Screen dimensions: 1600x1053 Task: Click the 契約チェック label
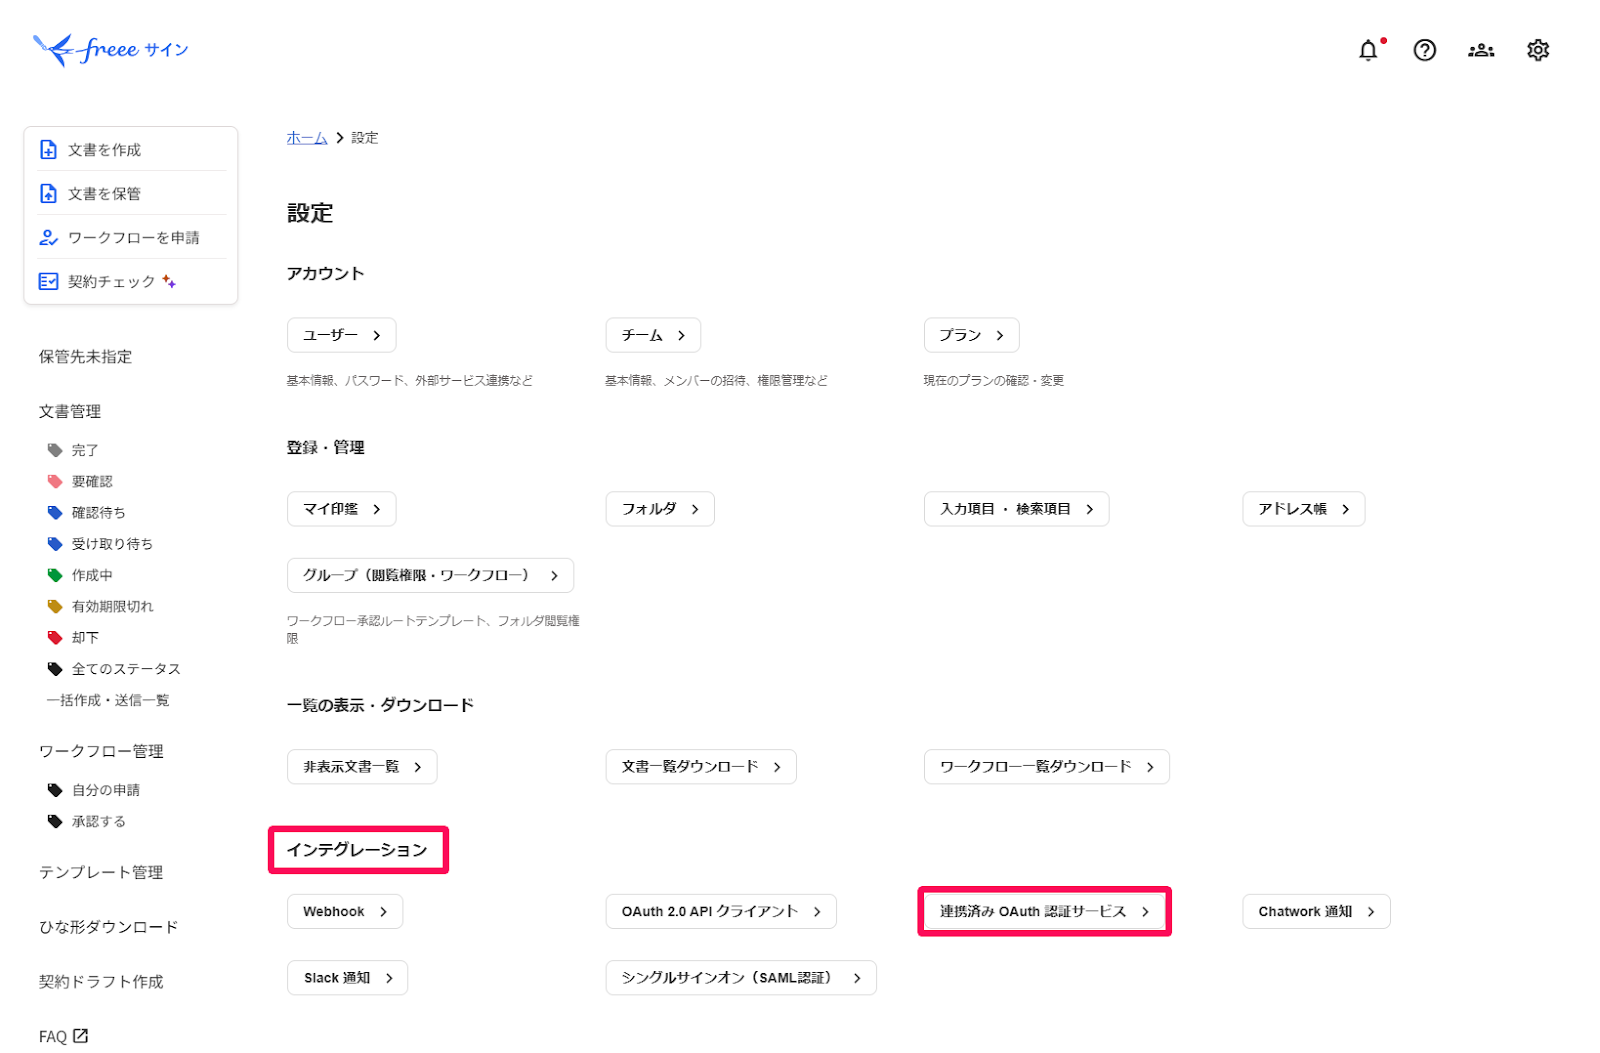point(112,282)
